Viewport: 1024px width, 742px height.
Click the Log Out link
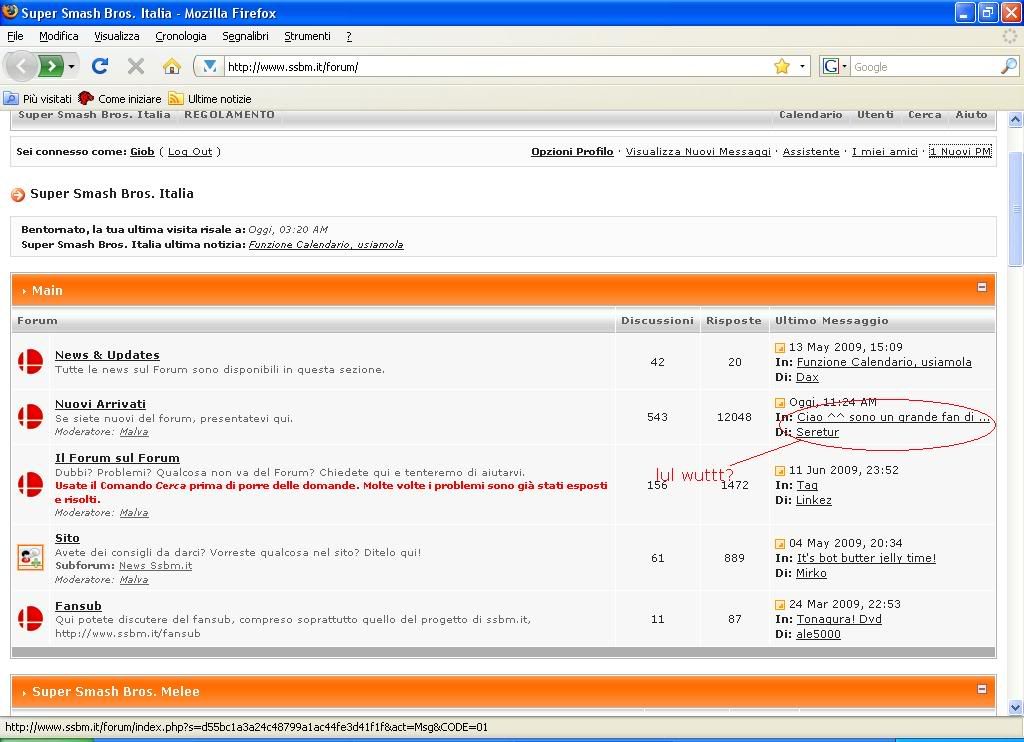190,152
